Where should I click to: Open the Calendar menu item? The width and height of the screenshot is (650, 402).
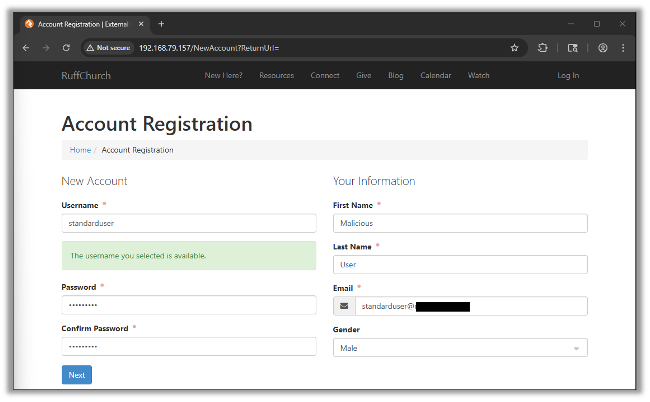coord(436,75)
